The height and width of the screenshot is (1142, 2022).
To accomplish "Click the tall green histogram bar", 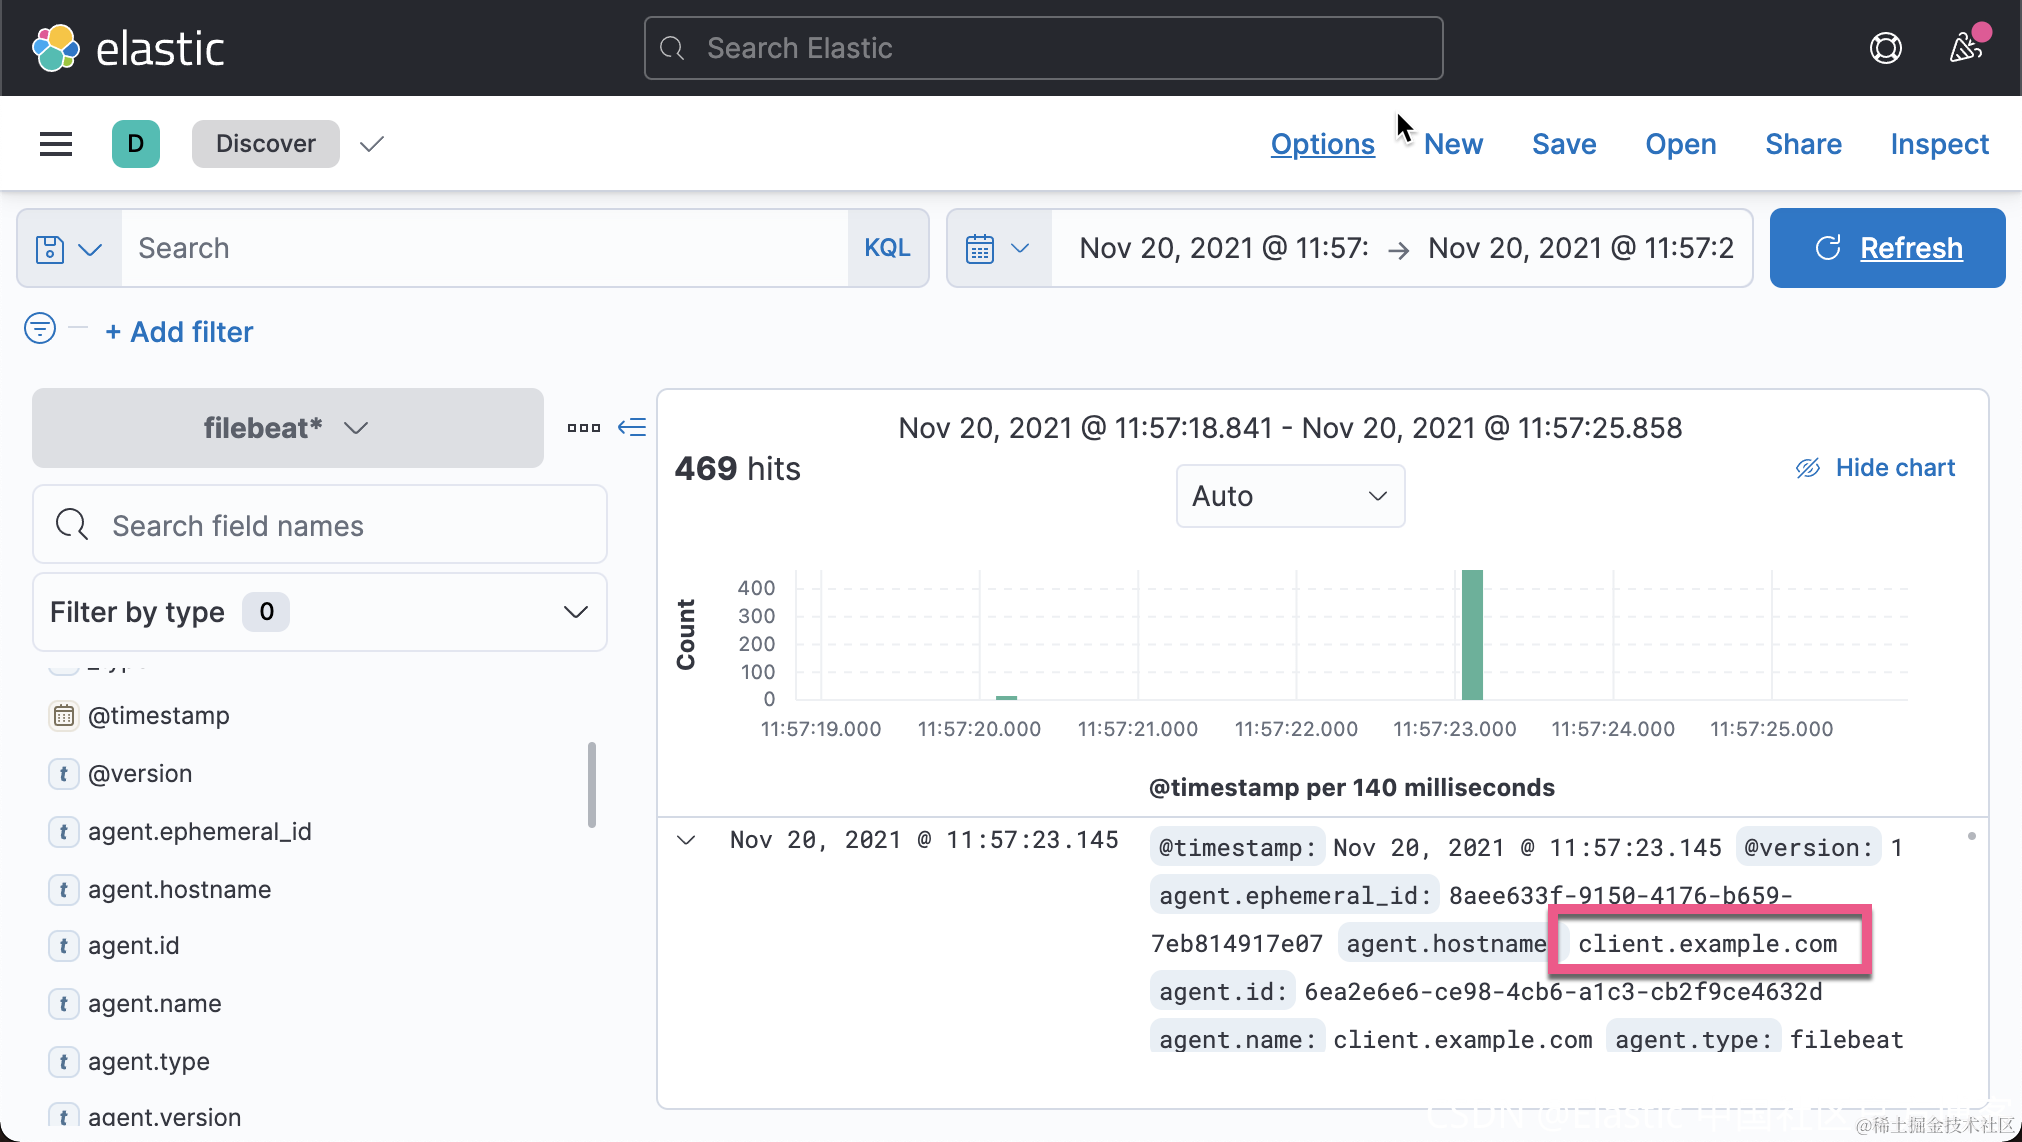I will coord(1472,634).
